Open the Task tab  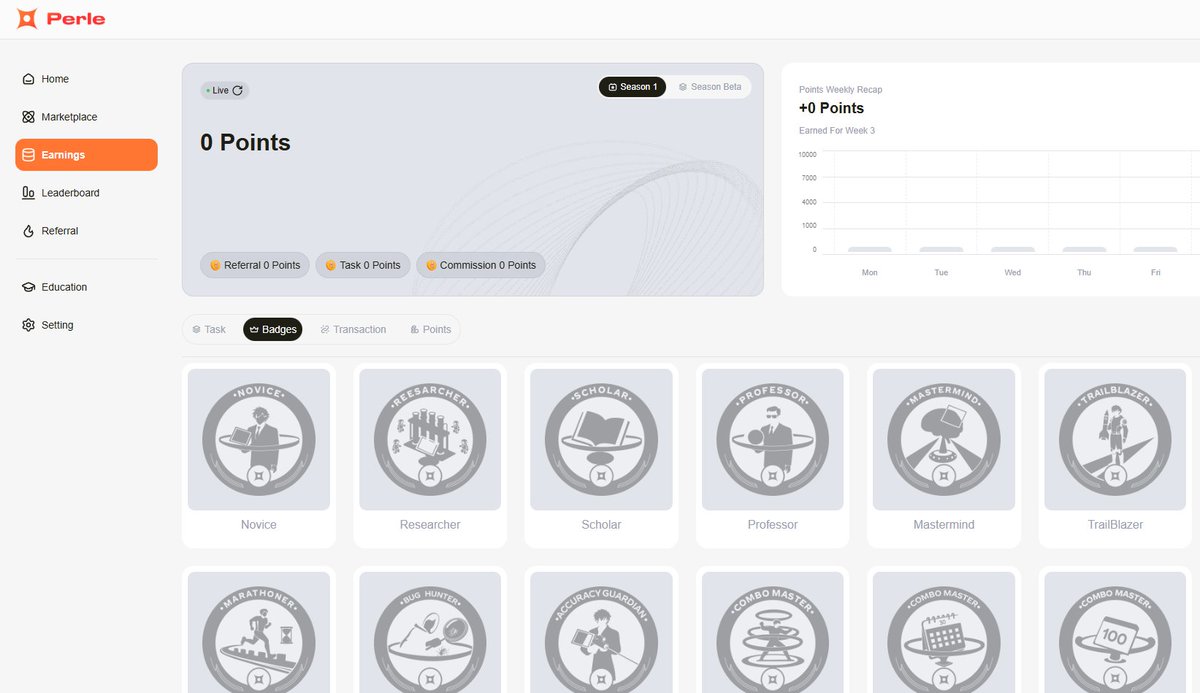point(209,329)
